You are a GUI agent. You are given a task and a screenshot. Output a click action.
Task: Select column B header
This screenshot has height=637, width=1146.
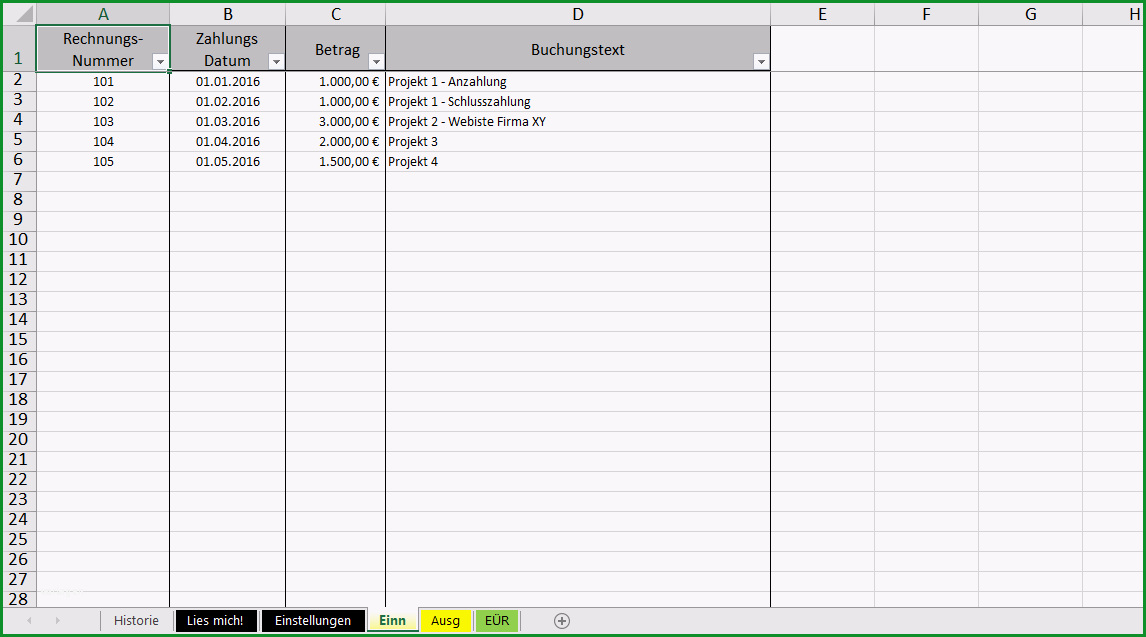[228, 14]
